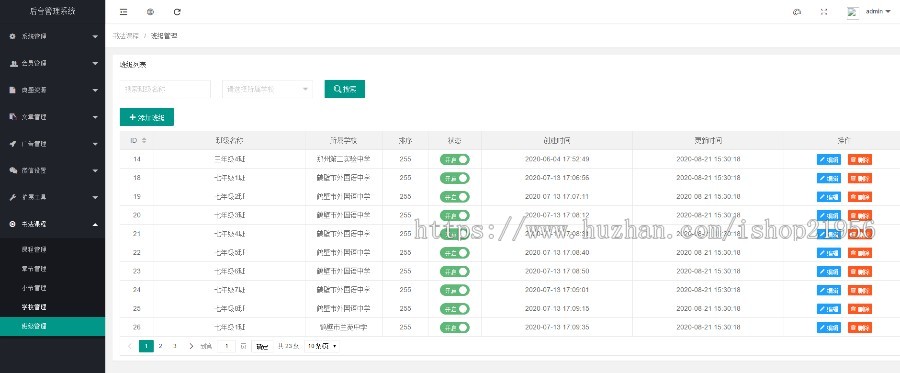Viewport: 900px width, 373px height.
Task: Go to next page with right arrow
Action: 191,346
